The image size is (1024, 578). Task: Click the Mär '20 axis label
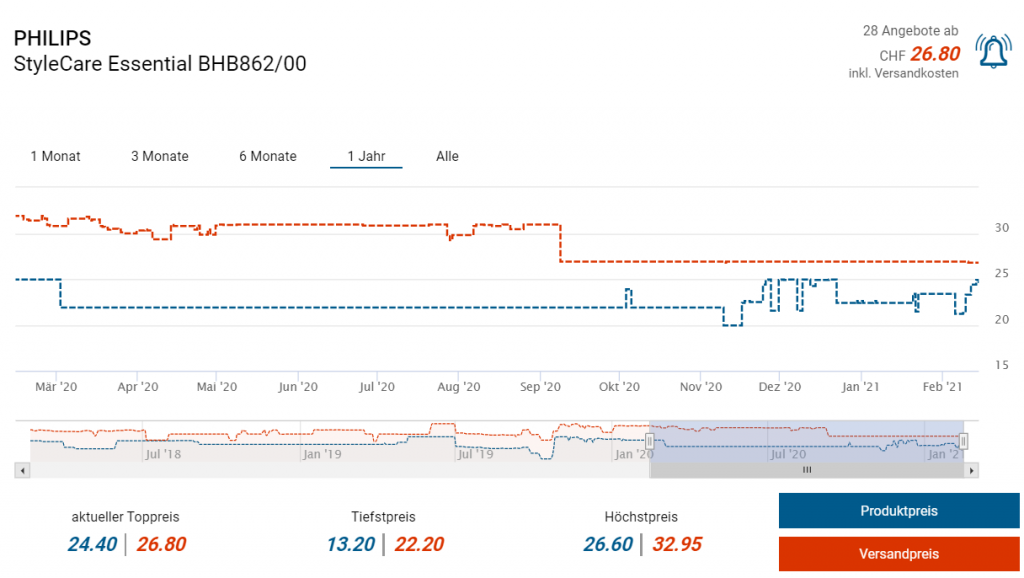tap(56, 387)
